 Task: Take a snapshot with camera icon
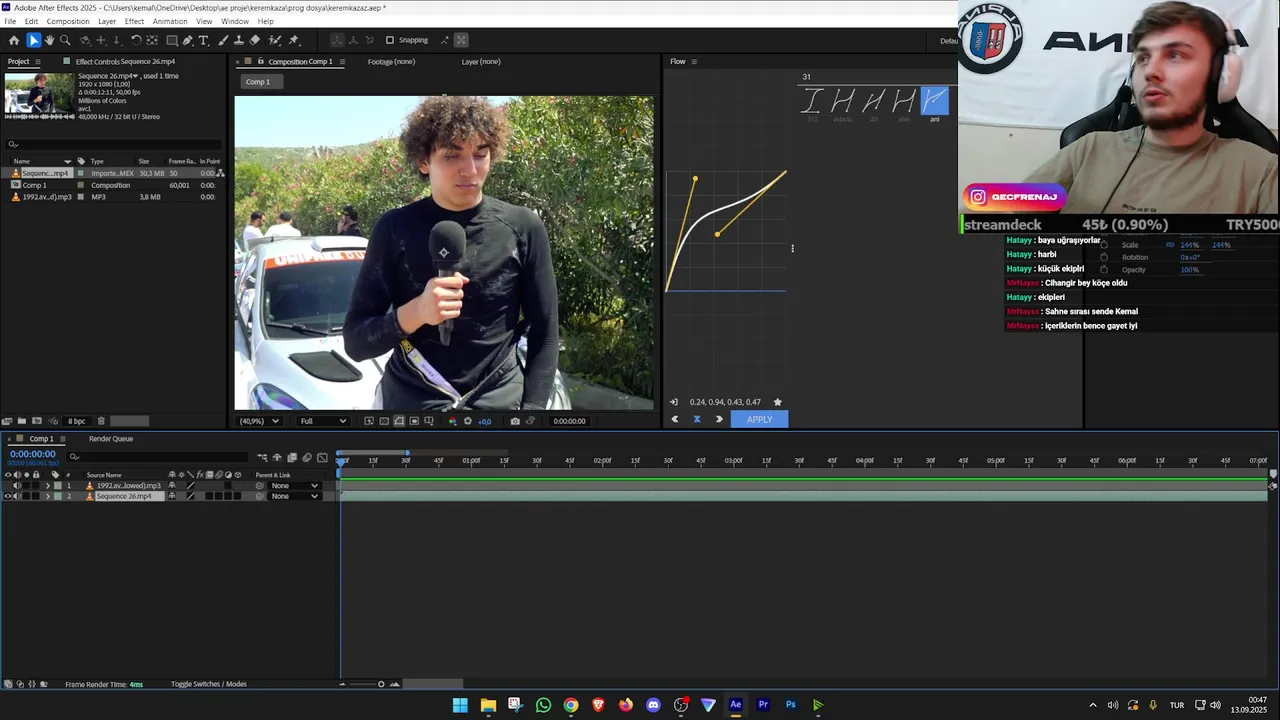515,421
